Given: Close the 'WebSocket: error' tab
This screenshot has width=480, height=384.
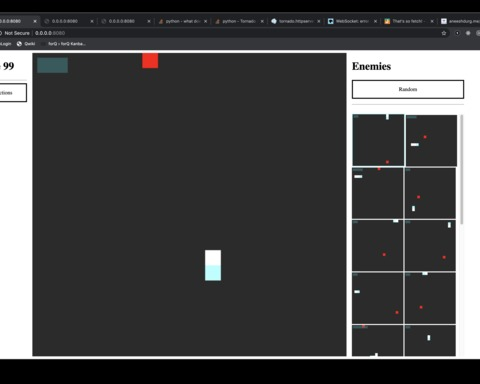Looking at the screenshot, I should pos(376,21).
